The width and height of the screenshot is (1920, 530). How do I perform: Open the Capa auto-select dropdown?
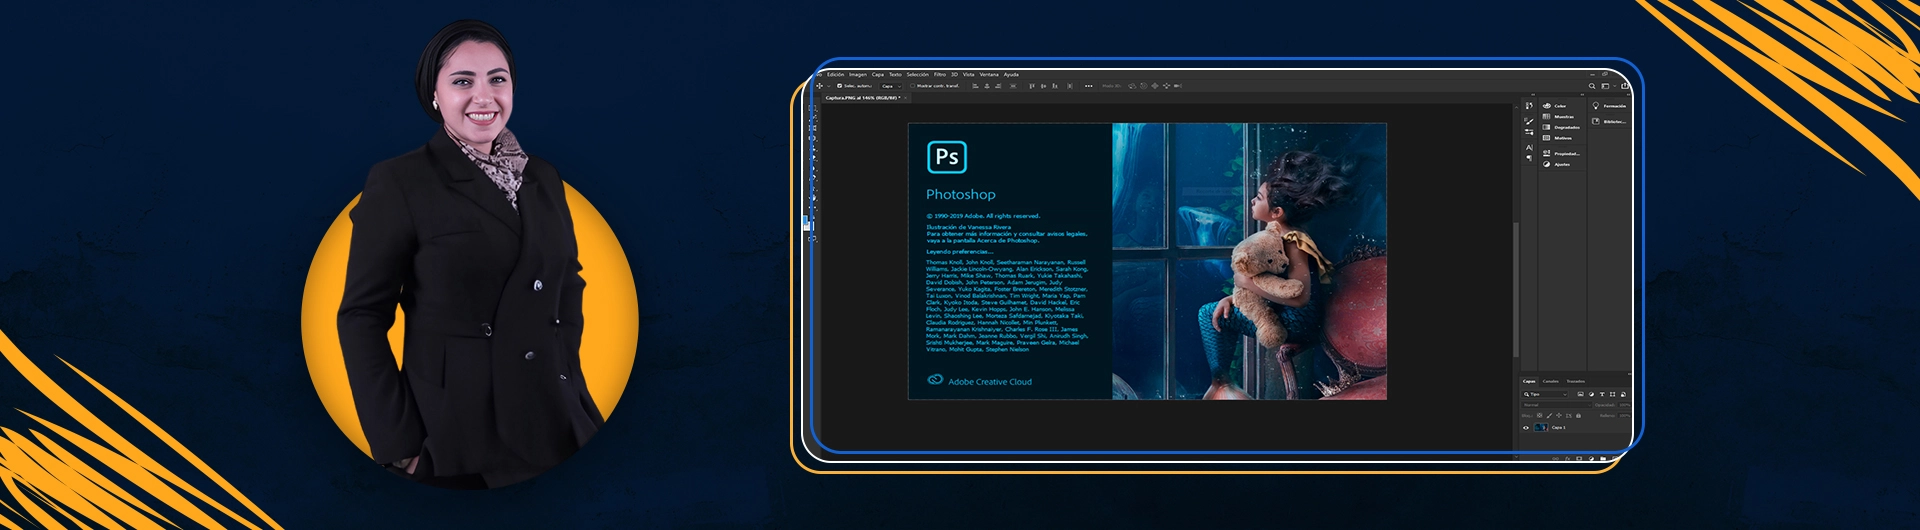(890, 86)
